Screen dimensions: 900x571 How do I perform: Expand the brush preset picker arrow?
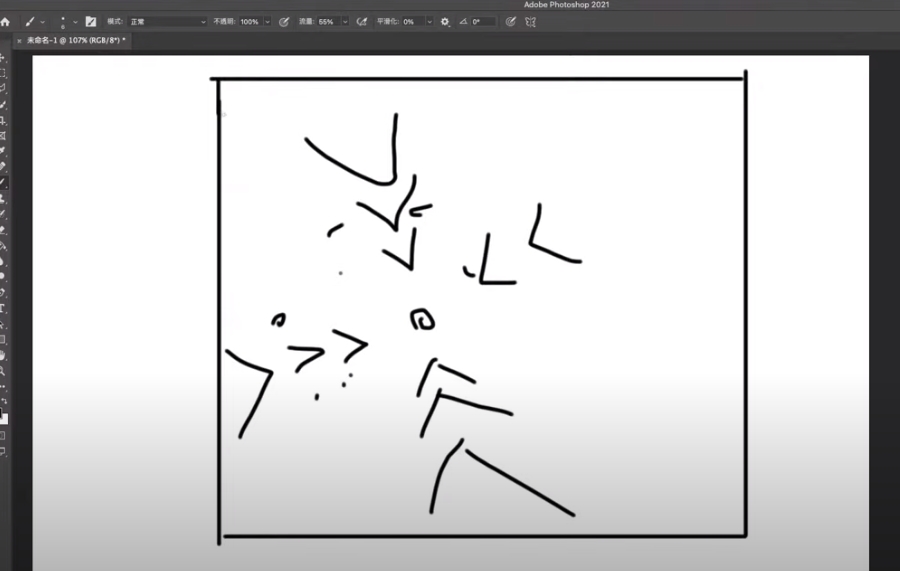[x=75, y=22]
